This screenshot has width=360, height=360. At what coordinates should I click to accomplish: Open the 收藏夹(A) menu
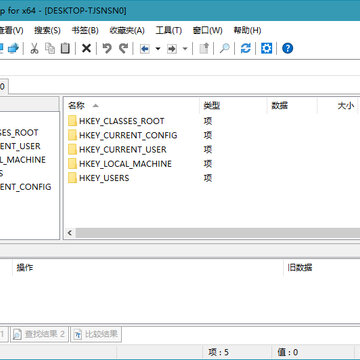(x=127, y=31)
